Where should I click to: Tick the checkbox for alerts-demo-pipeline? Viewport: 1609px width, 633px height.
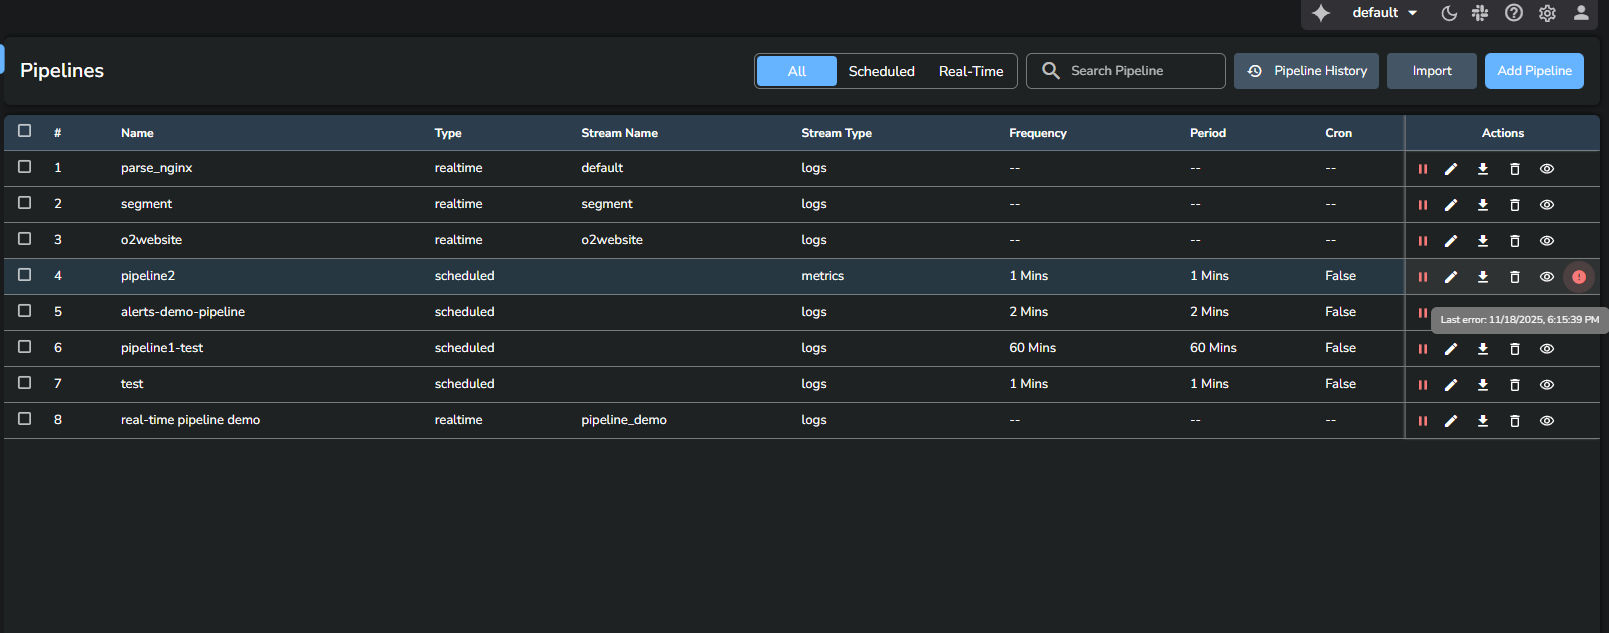tap(25, 311)
